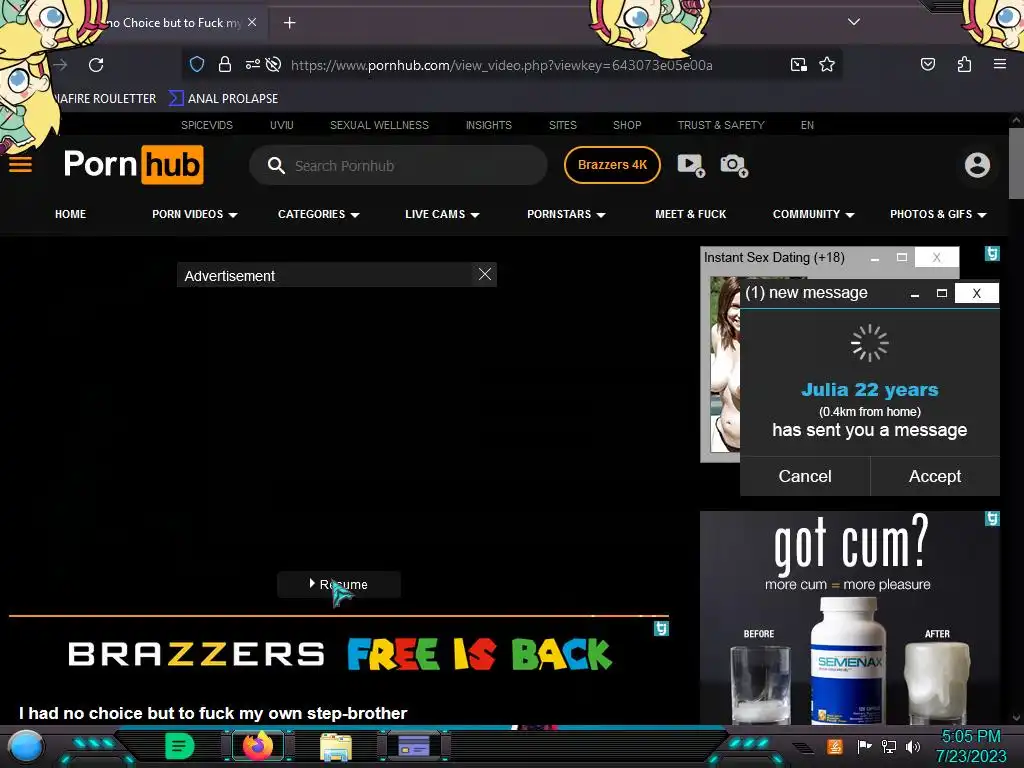The image size is (1024, 768).
Task: Maximize the new message popup
Action: coord(941,293)
